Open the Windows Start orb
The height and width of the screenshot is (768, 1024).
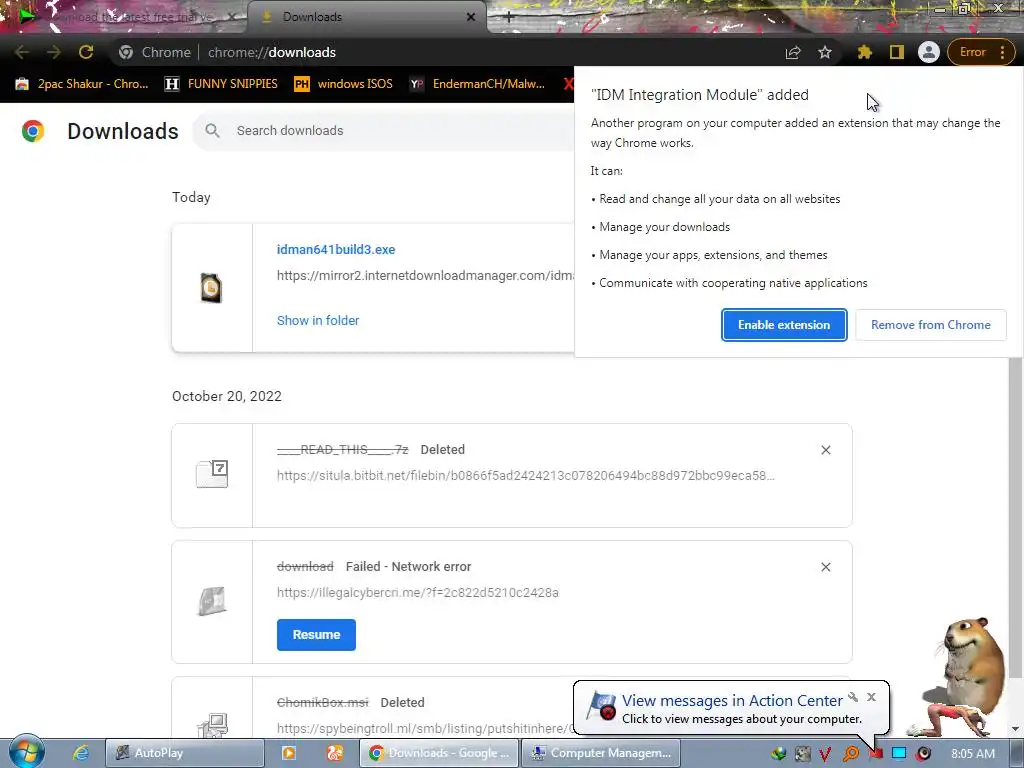click(26, 752)
